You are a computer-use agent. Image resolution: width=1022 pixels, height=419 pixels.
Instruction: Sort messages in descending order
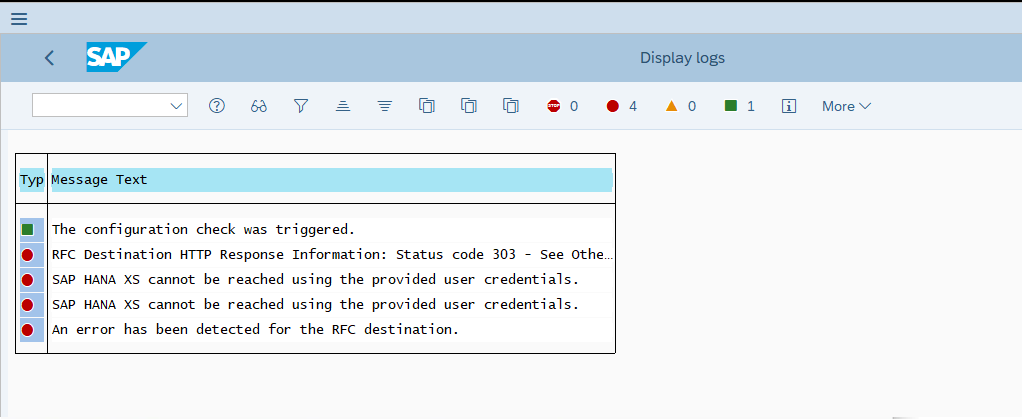pyautogui.click(x=385, y=106)
